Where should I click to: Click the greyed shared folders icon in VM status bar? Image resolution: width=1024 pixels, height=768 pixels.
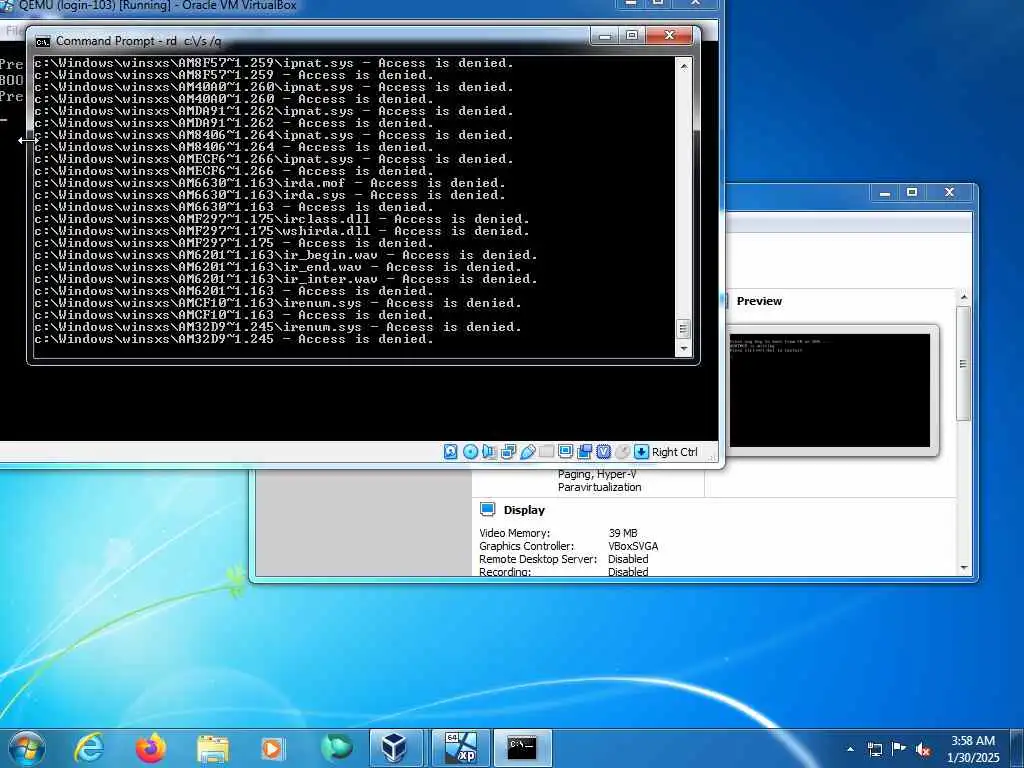coord(547,452)
